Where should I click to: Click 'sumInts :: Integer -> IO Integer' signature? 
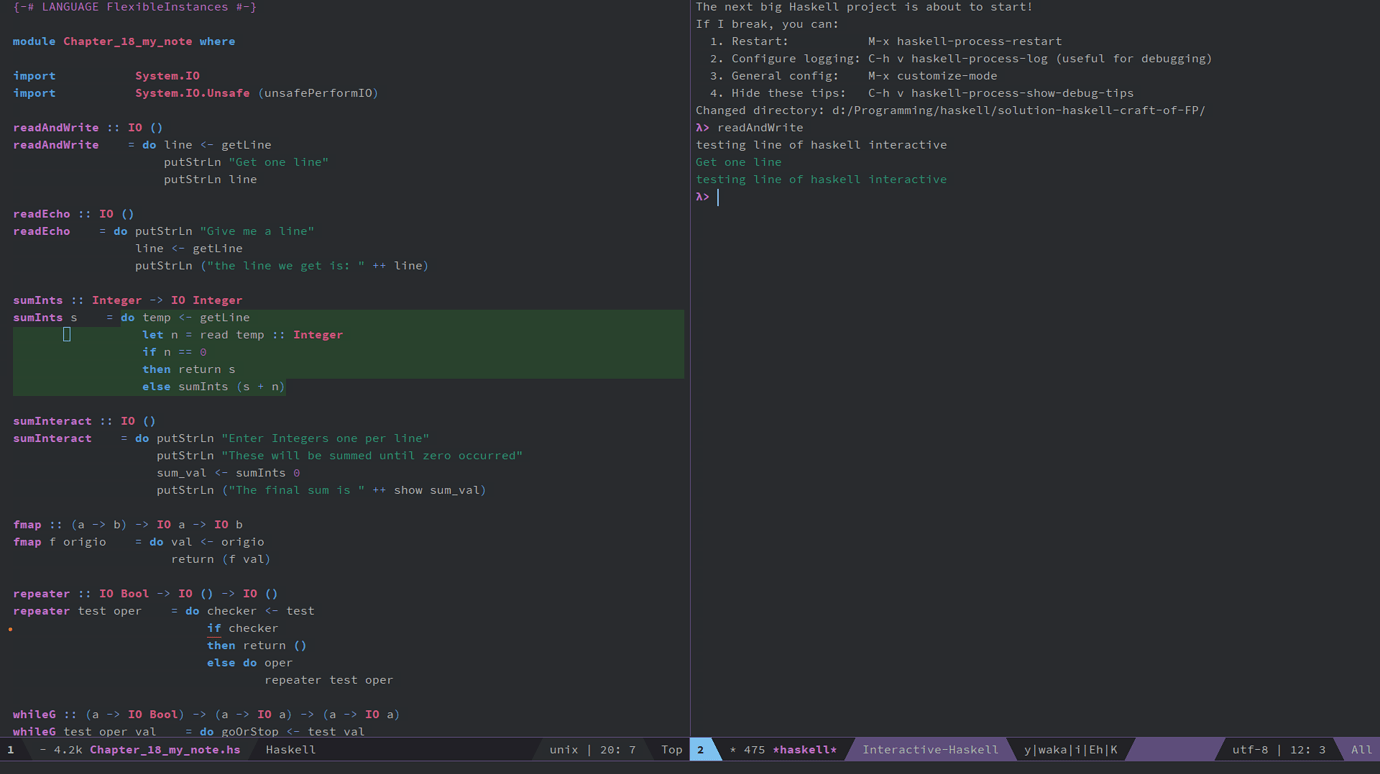128,300
